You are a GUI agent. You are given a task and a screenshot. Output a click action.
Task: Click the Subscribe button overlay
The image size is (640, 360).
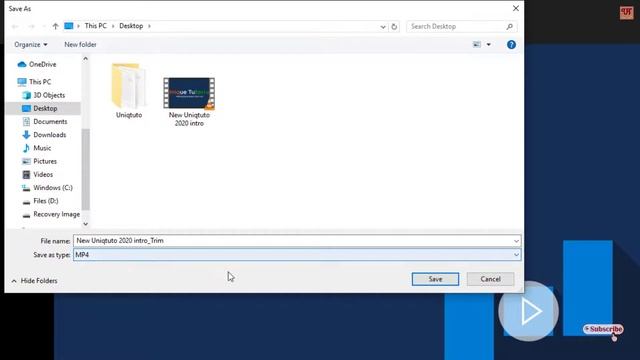click(x=603, y=329)
